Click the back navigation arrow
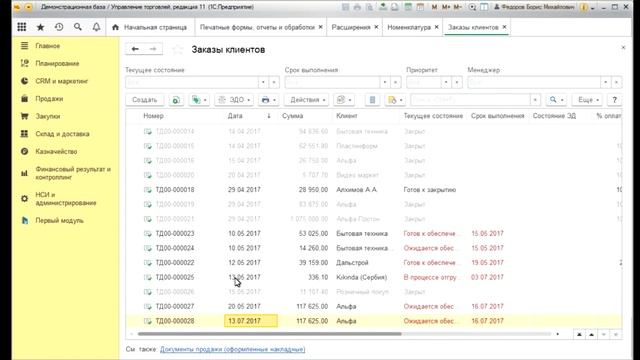This screenshot has height=360, width=640. [x=135, y=49]
